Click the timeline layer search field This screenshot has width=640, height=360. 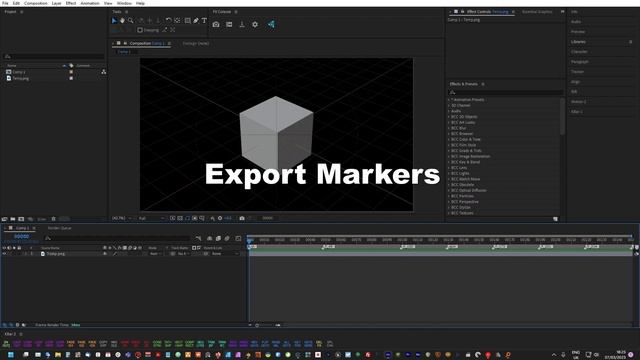tap(116, 238)
